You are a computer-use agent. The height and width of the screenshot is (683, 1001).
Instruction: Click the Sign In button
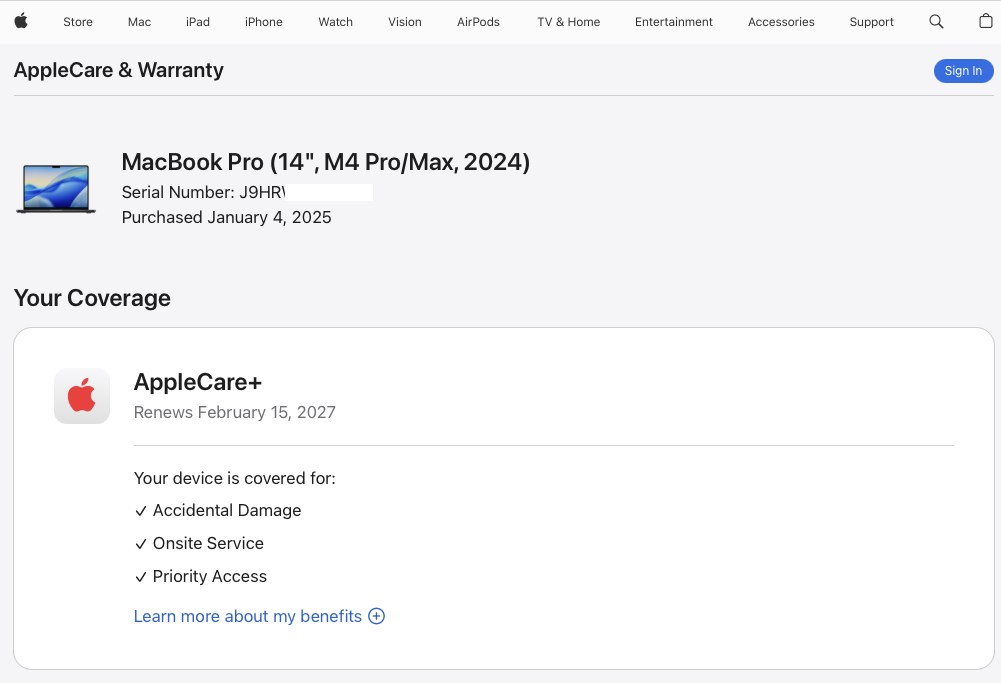pos(963,71)
